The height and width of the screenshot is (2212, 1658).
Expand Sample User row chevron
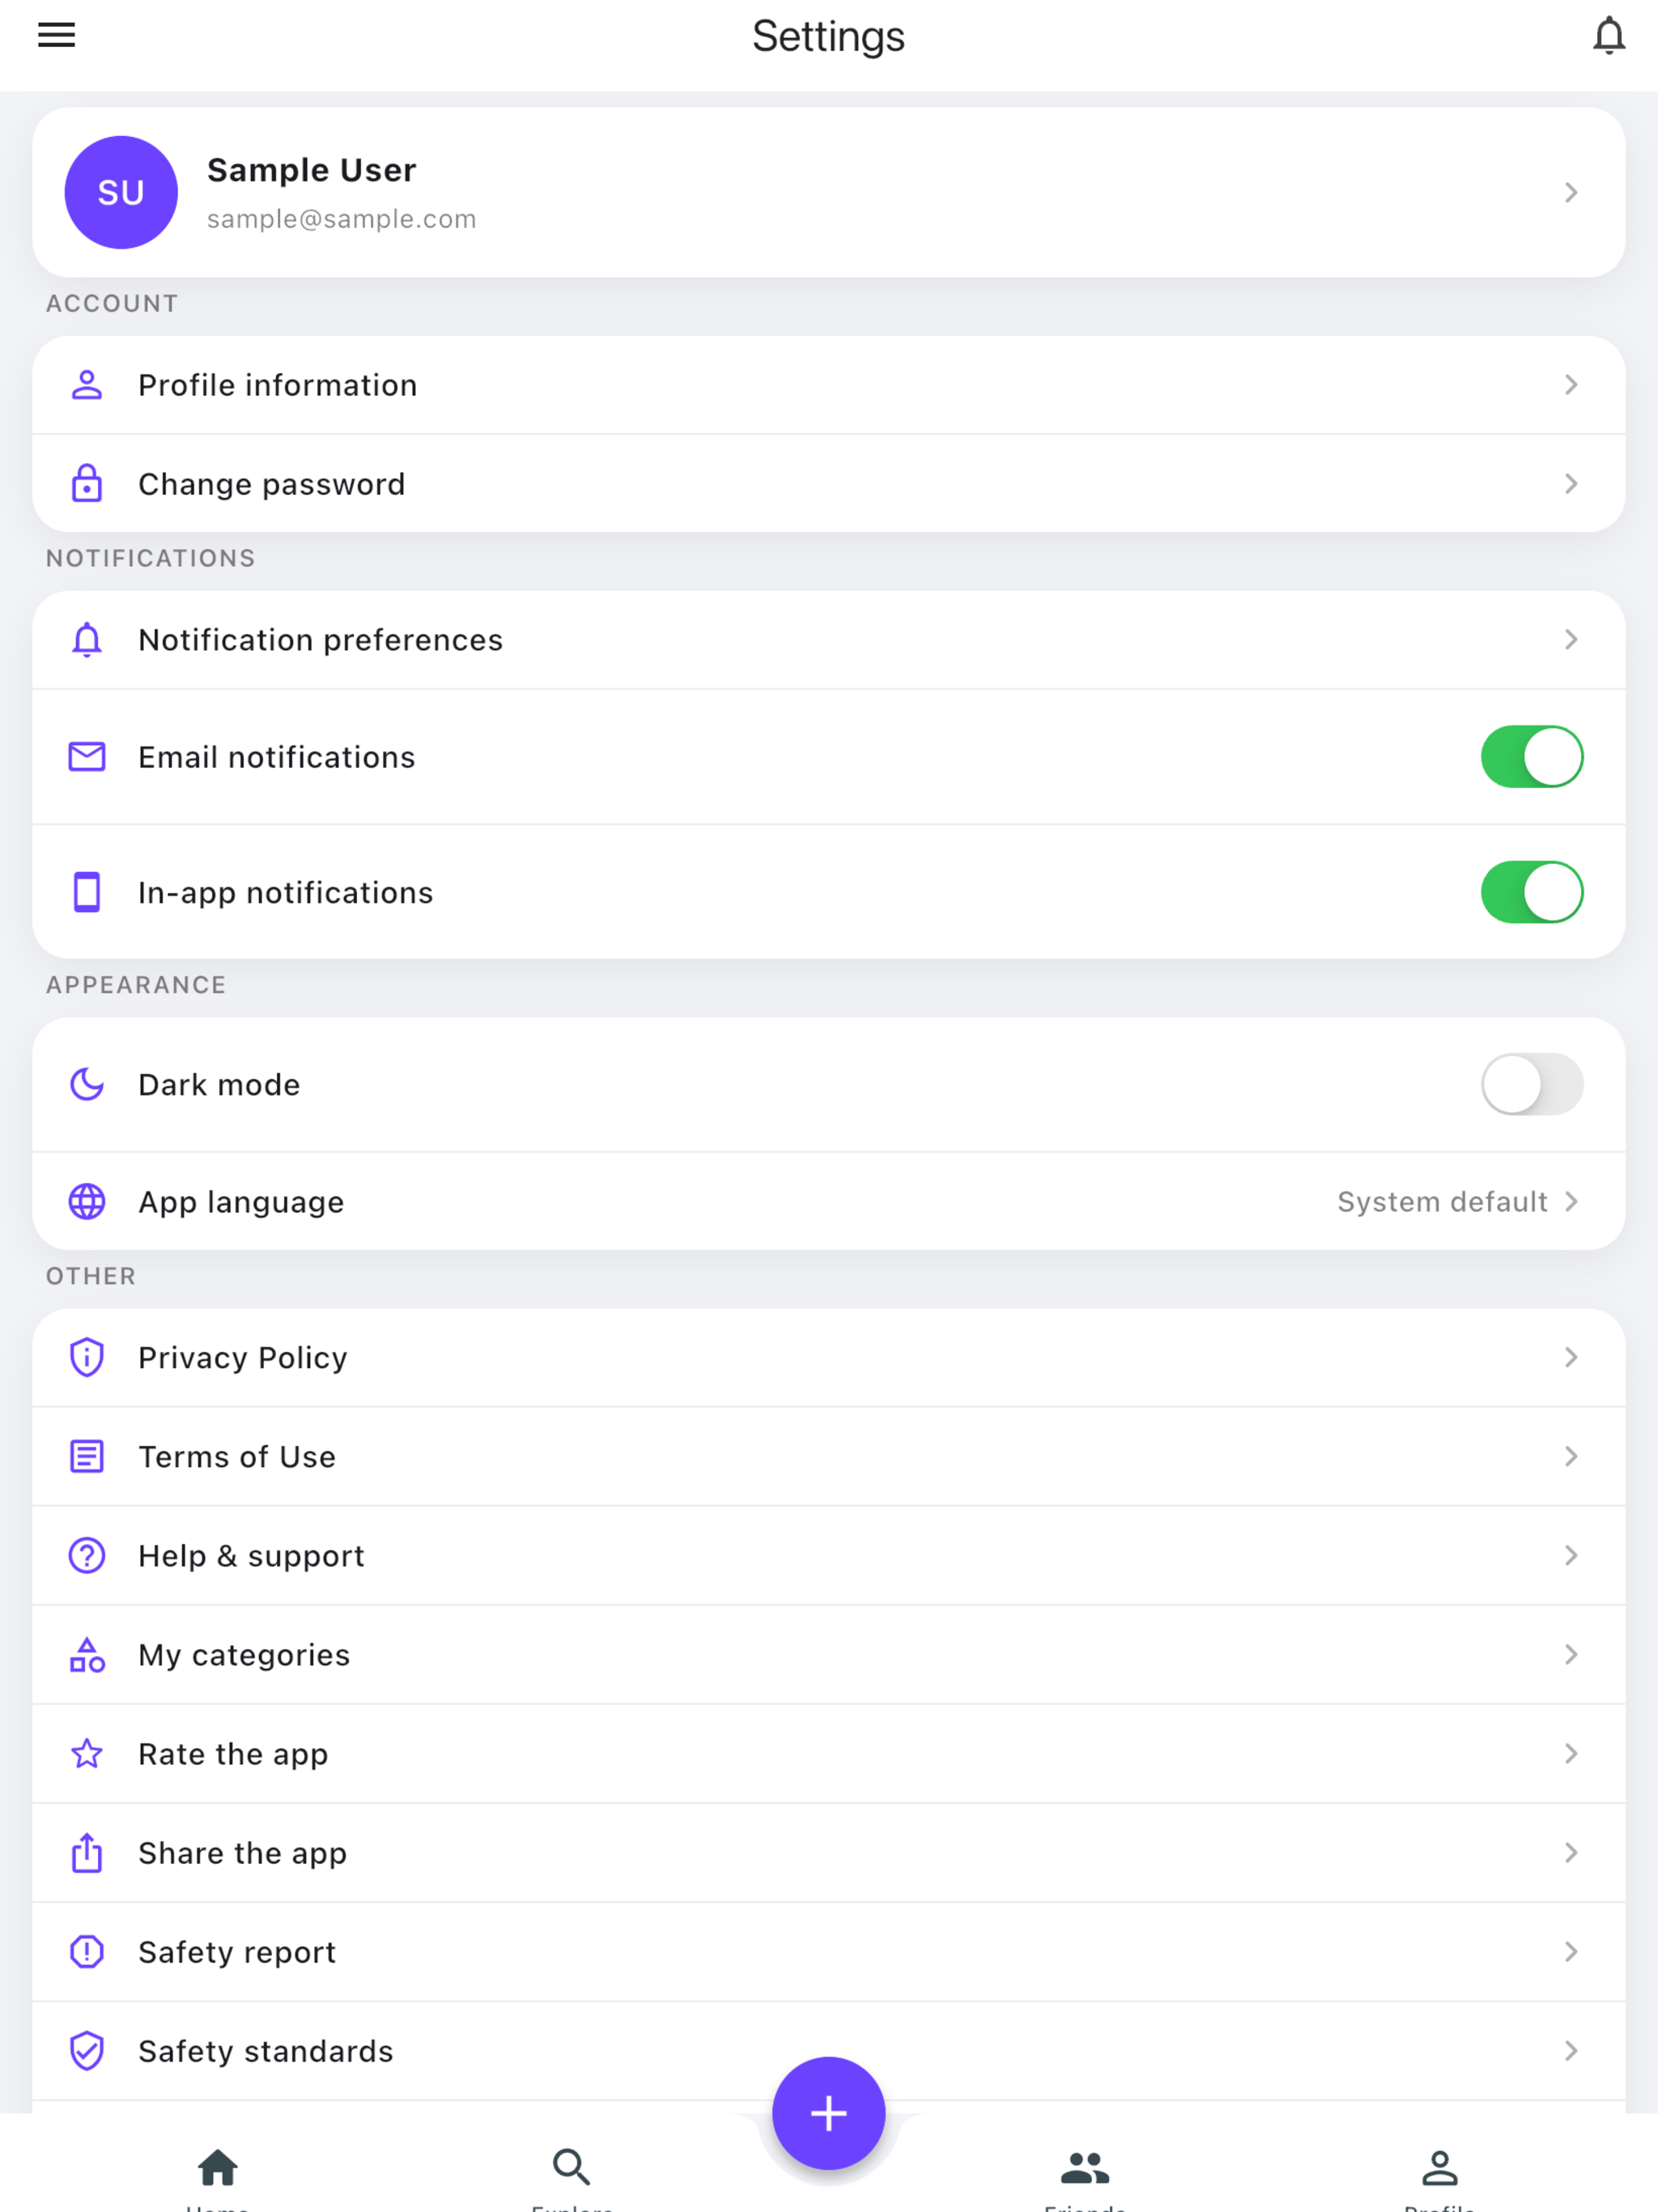tap(1570, 192)
